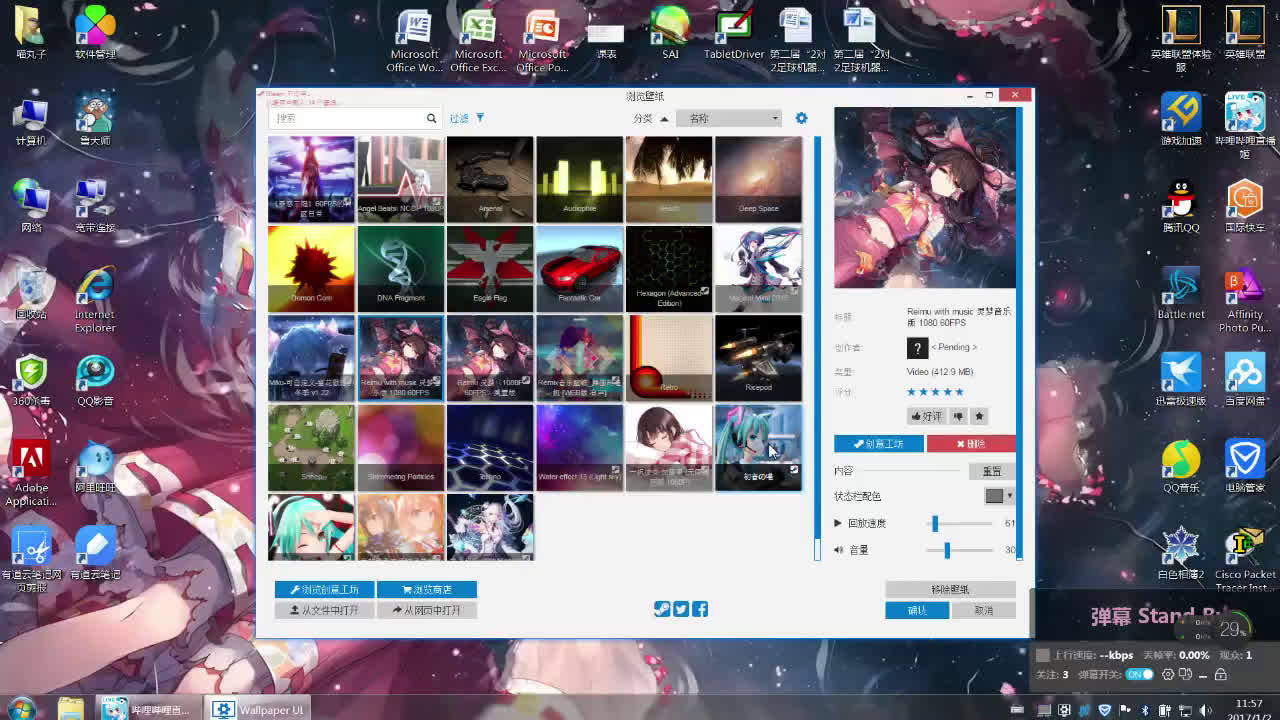
Task: Open the status bar color dropdown
Action: pos(999,496)
